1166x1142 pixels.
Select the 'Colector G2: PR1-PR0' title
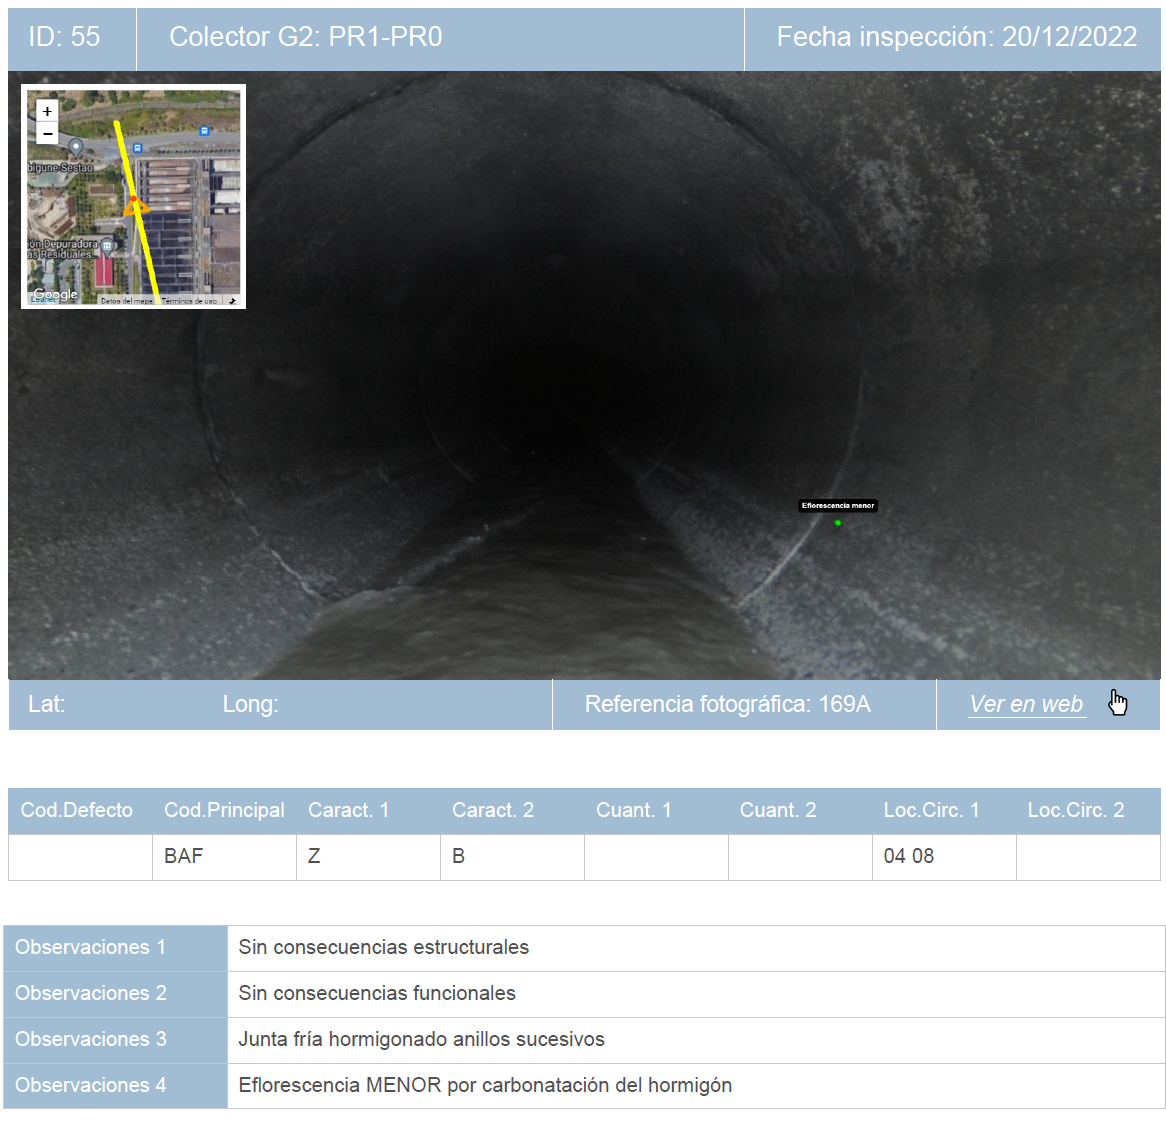tap(306, 36)
